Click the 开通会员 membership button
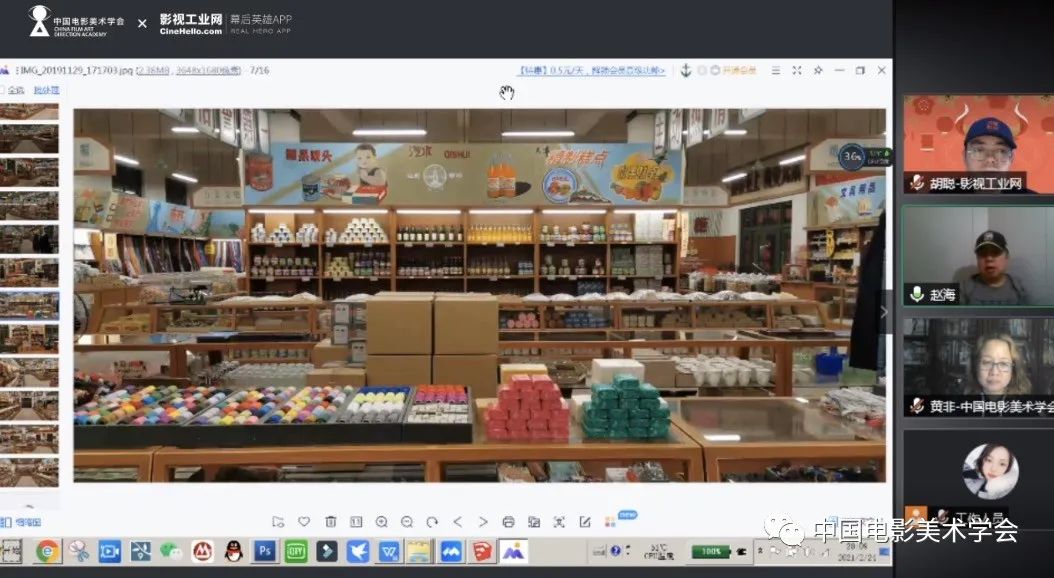The height and width of the screenshot is (578, 1054). 739,71
